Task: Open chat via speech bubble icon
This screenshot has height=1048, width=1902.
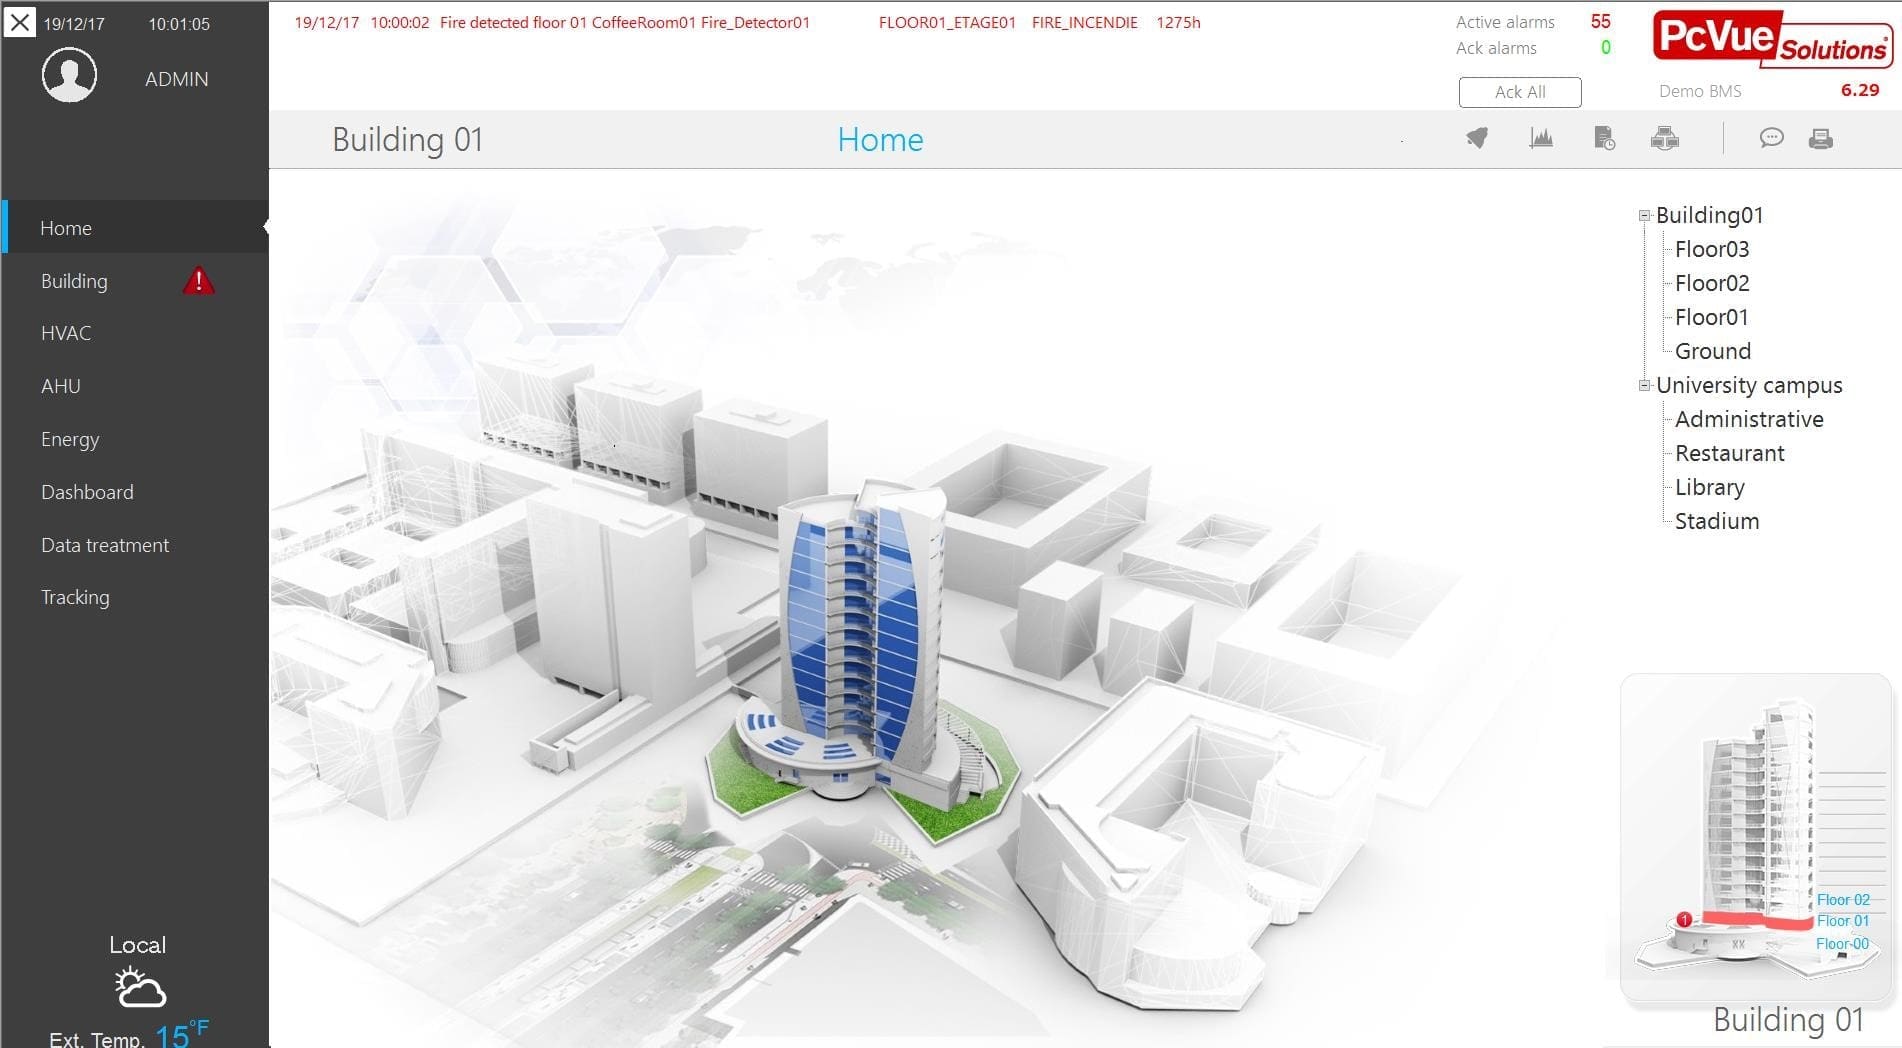Action: 1772,138
